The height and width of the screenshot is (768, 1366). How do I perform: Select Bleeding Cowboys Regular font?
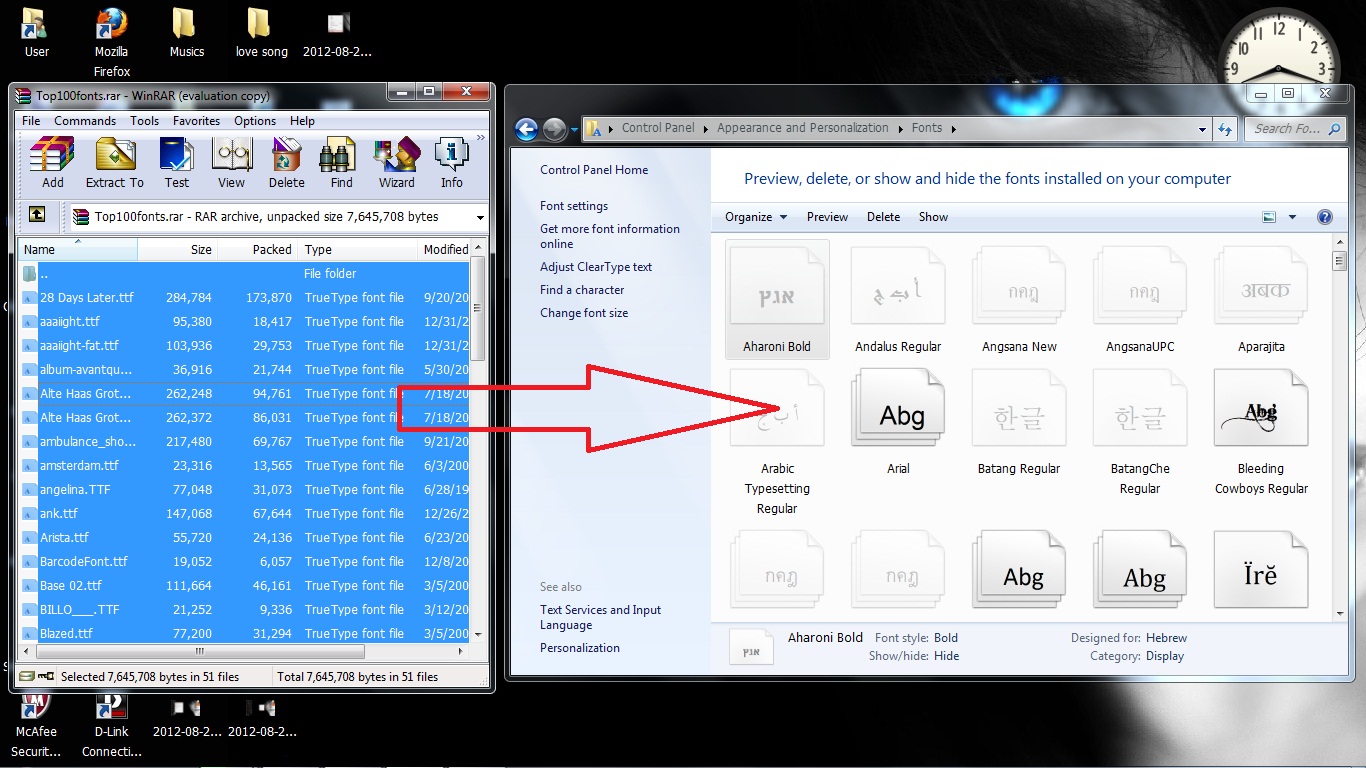point(1261,430)
